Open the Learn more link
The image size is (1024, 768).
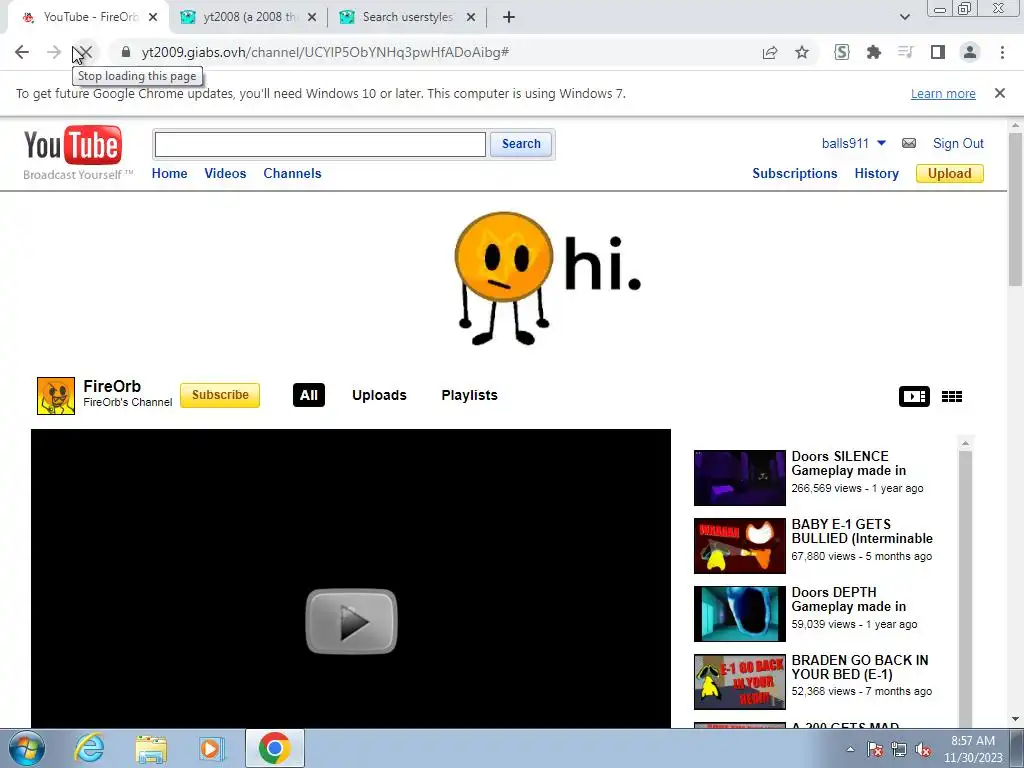pyautogui.click(x=943, y=93)
